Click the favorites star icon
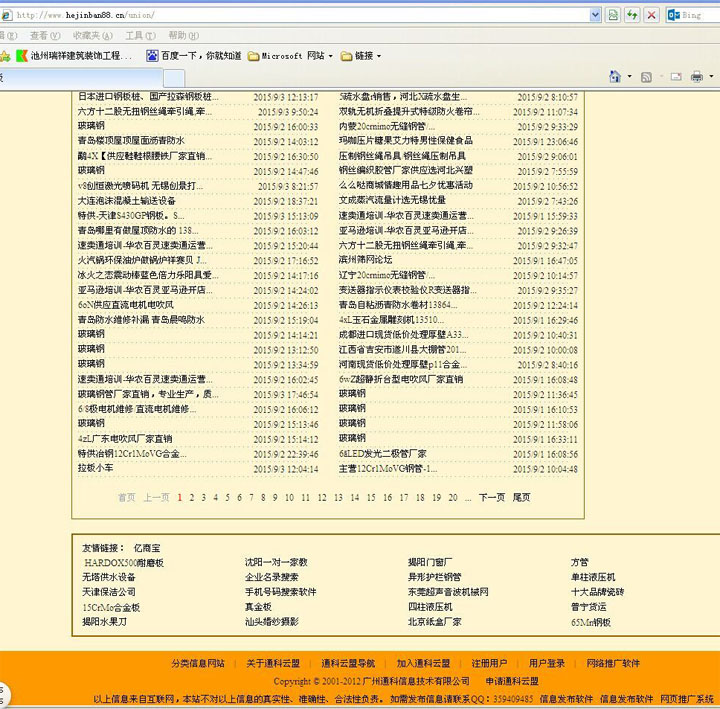Viewport: 720px width, 709px height. tap(5, 56)
